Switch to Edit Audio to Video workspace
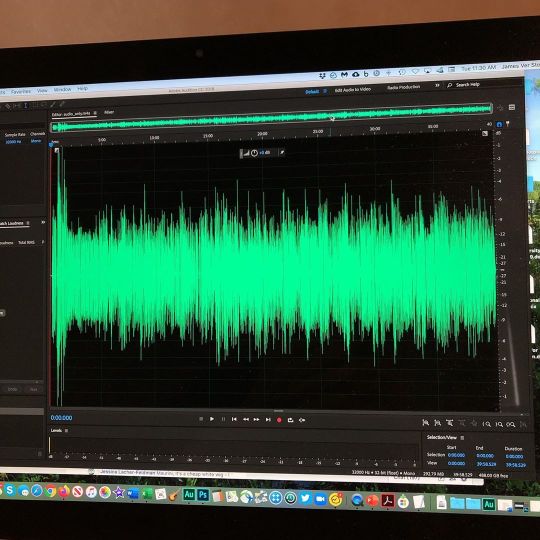The height and width of the screenshot is (540, 540). (353, 90)
